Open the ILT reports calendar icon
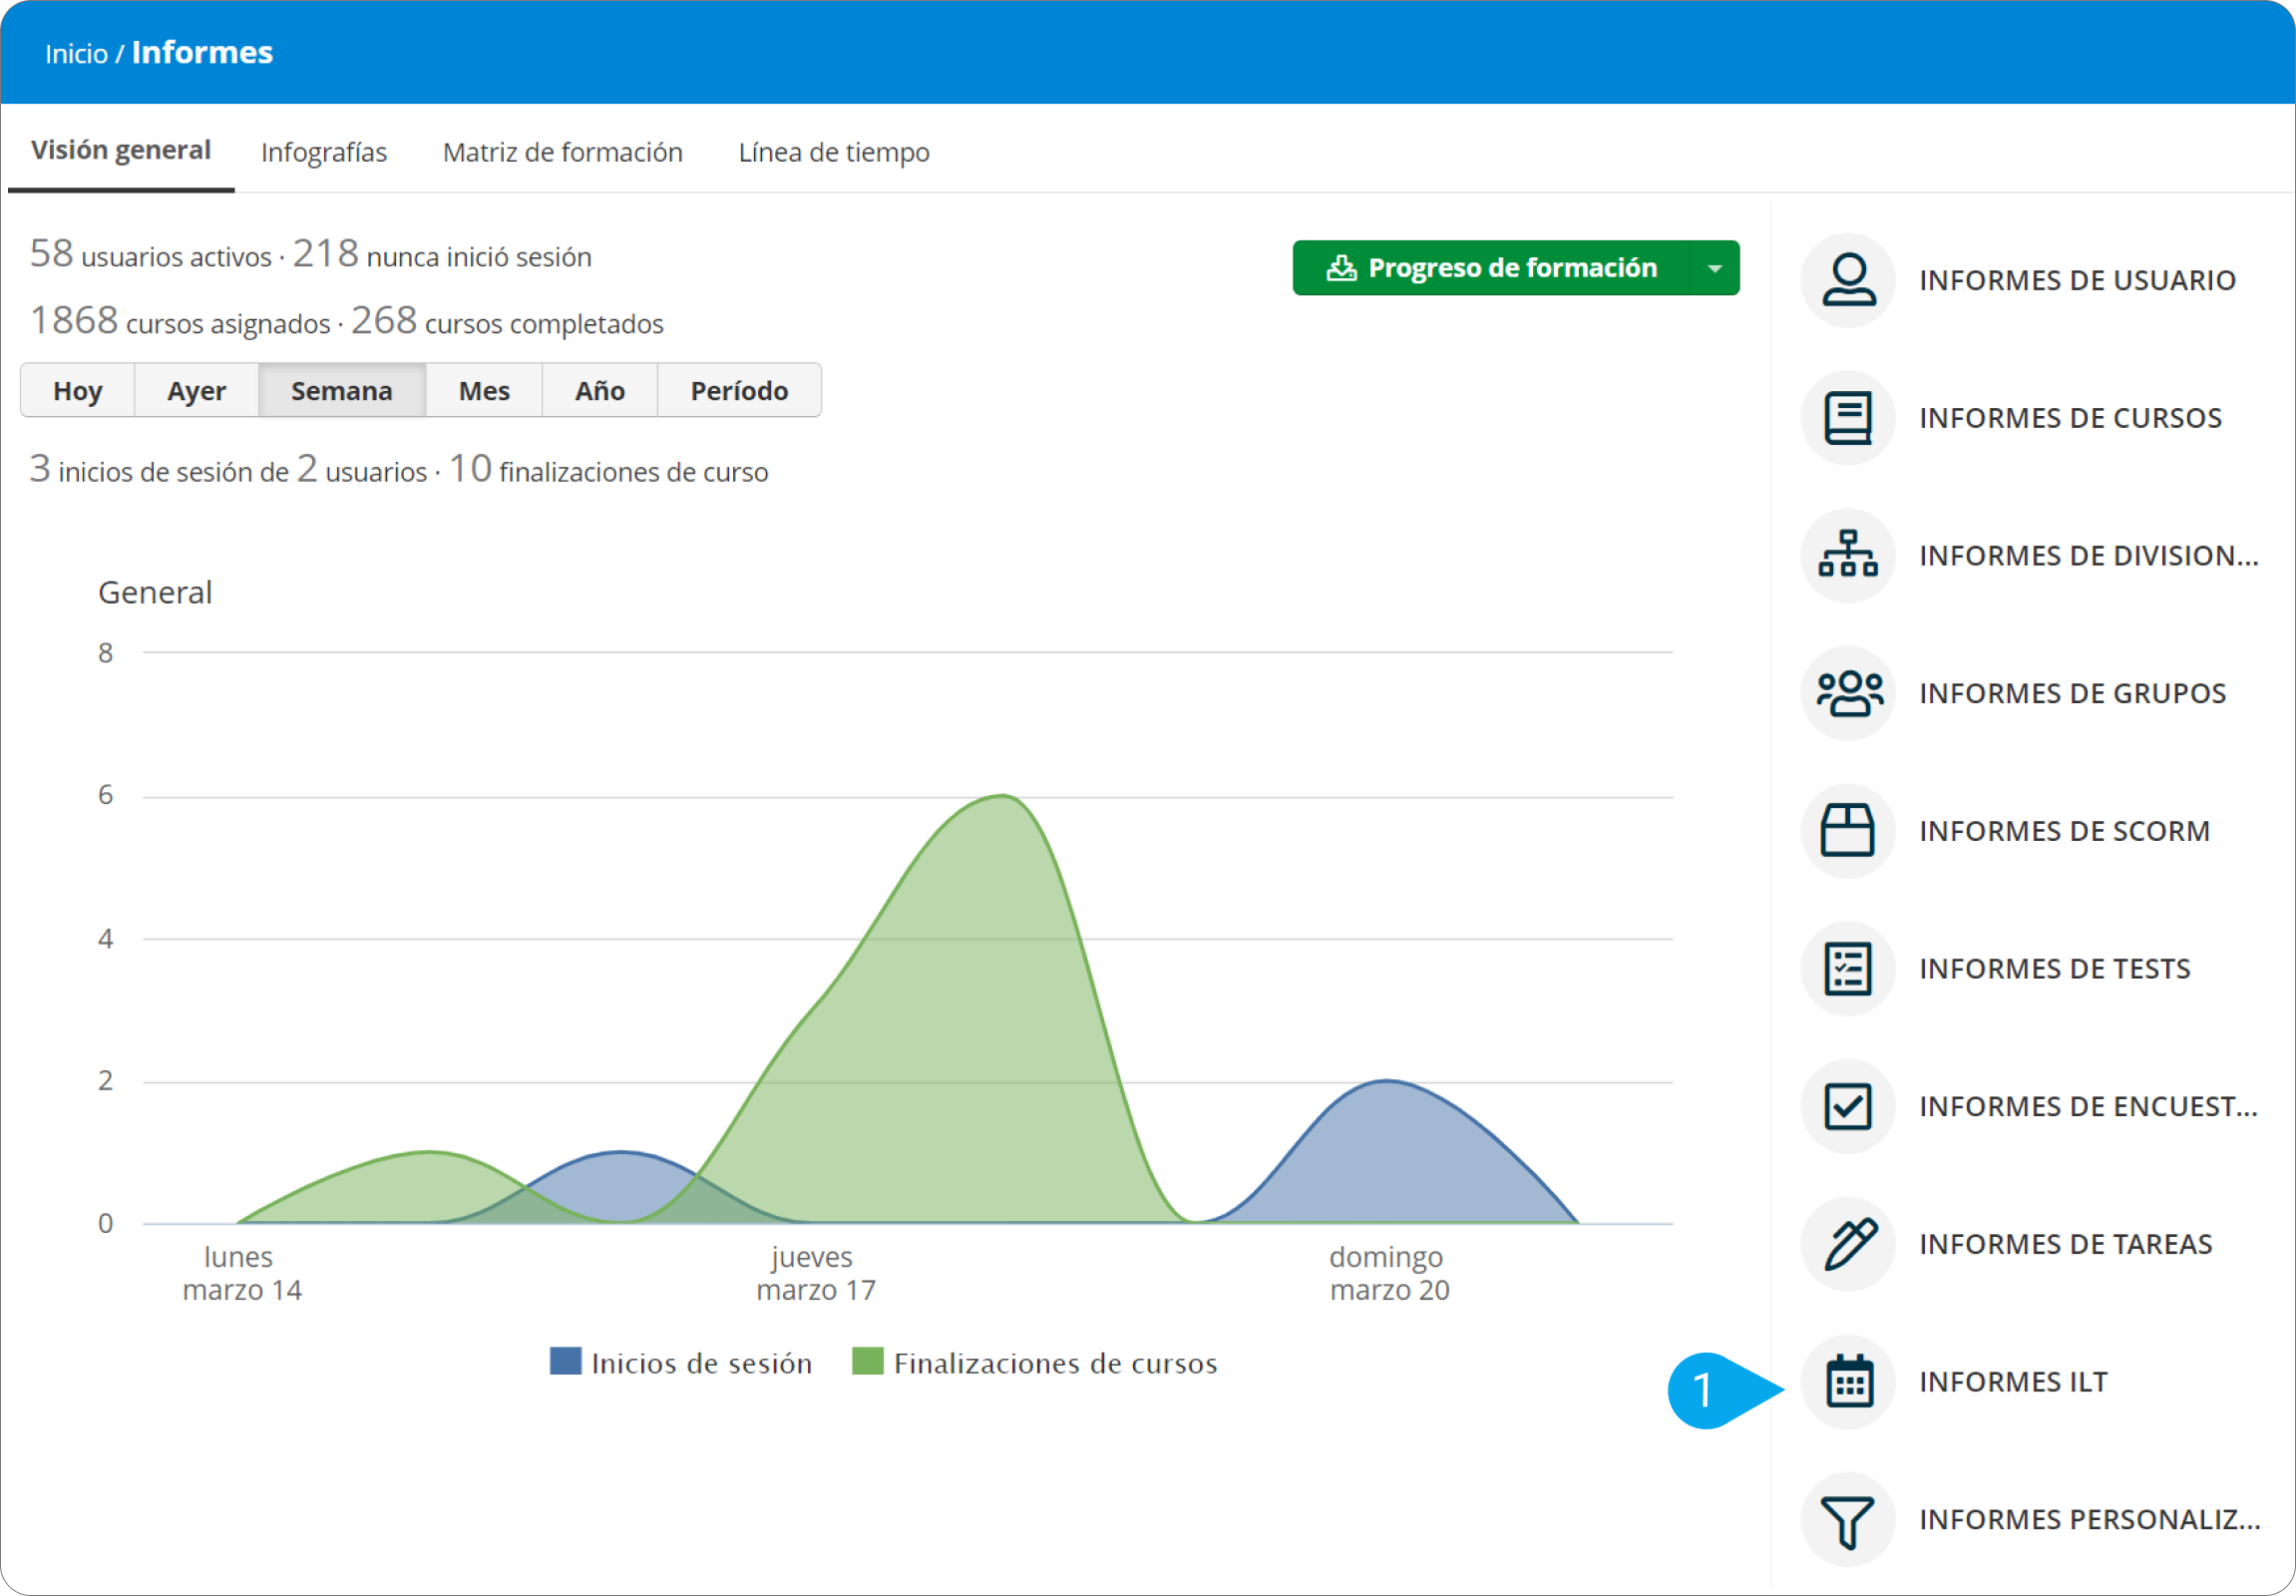The image size is (2296, 1596). [x=1848, y=1382]
